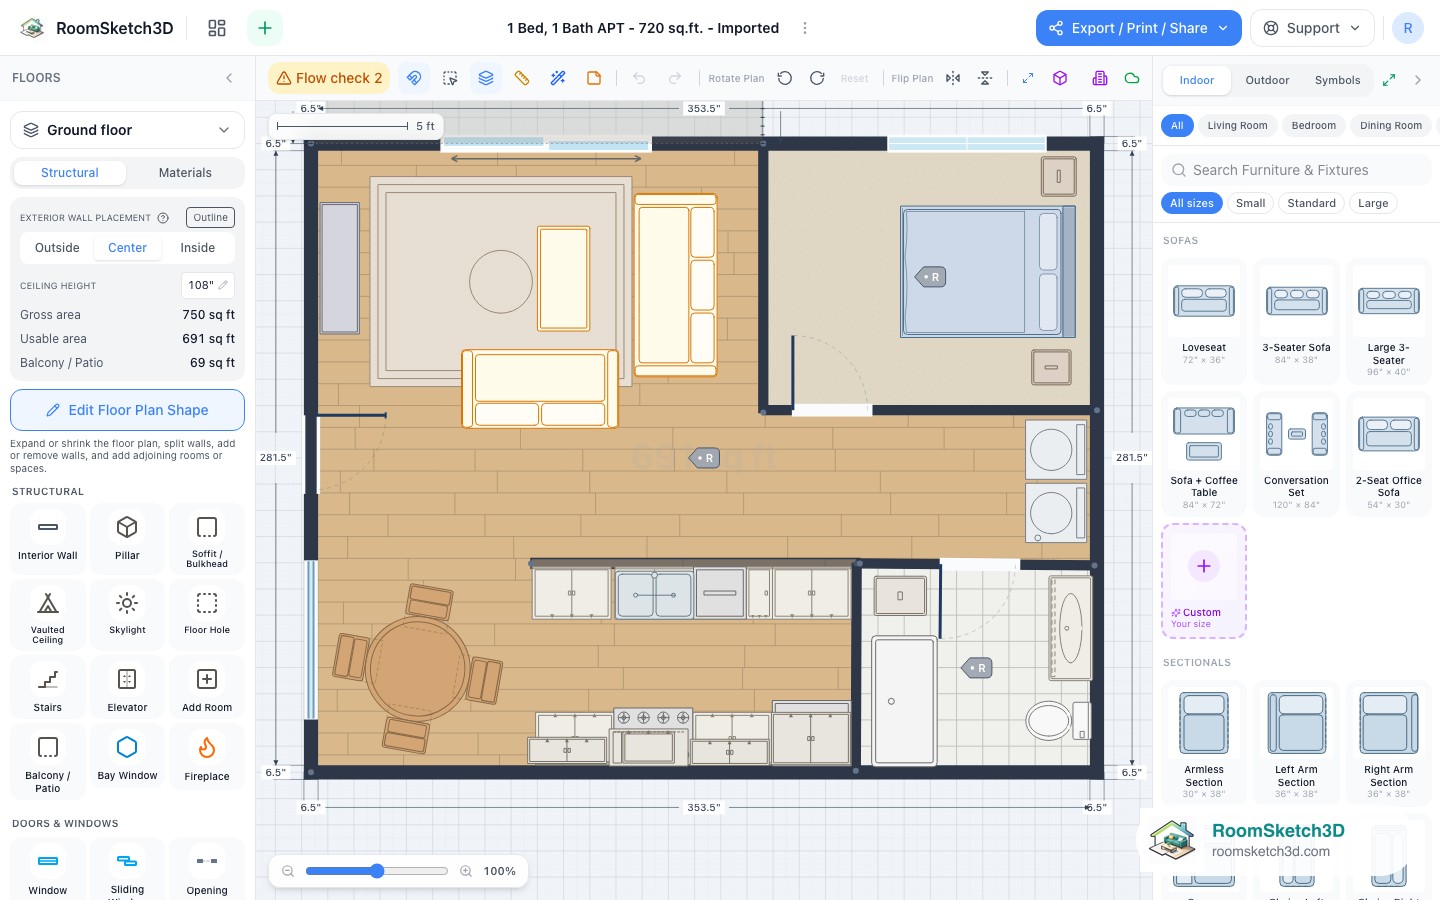Rotate plan clockwise
This screenshot has width=1440, height=900.
[x=817, y=78]
